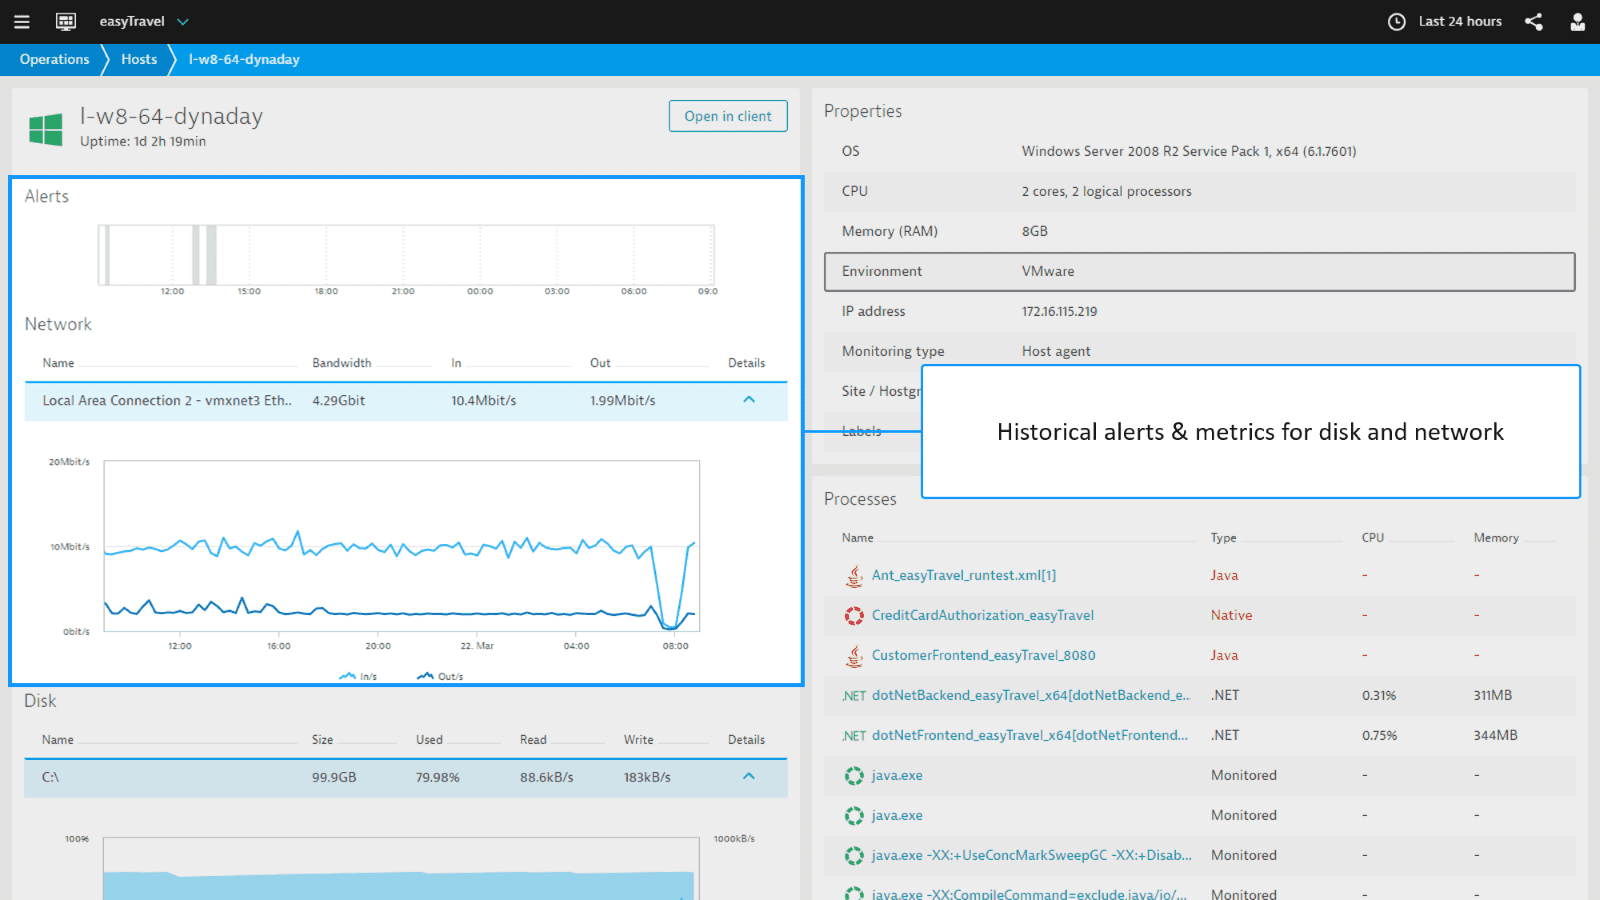Sort processes by CPU column

1372,538
